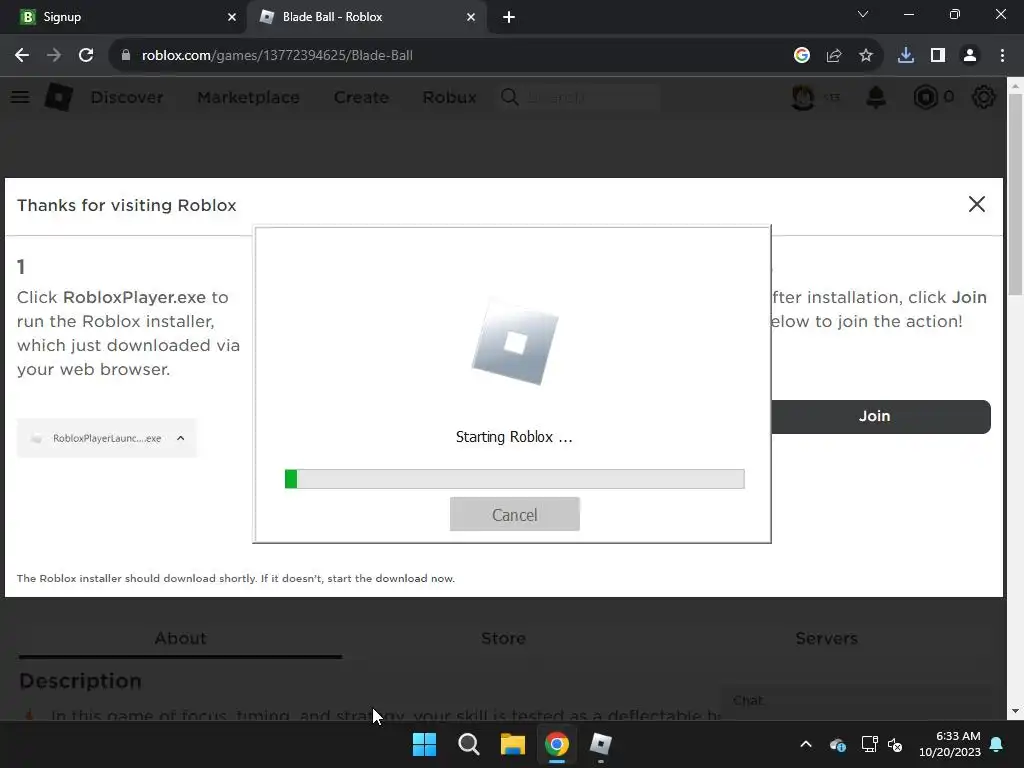Bookmark this page with the star
Screen dimensions: 1024x768
click(865, 56)
